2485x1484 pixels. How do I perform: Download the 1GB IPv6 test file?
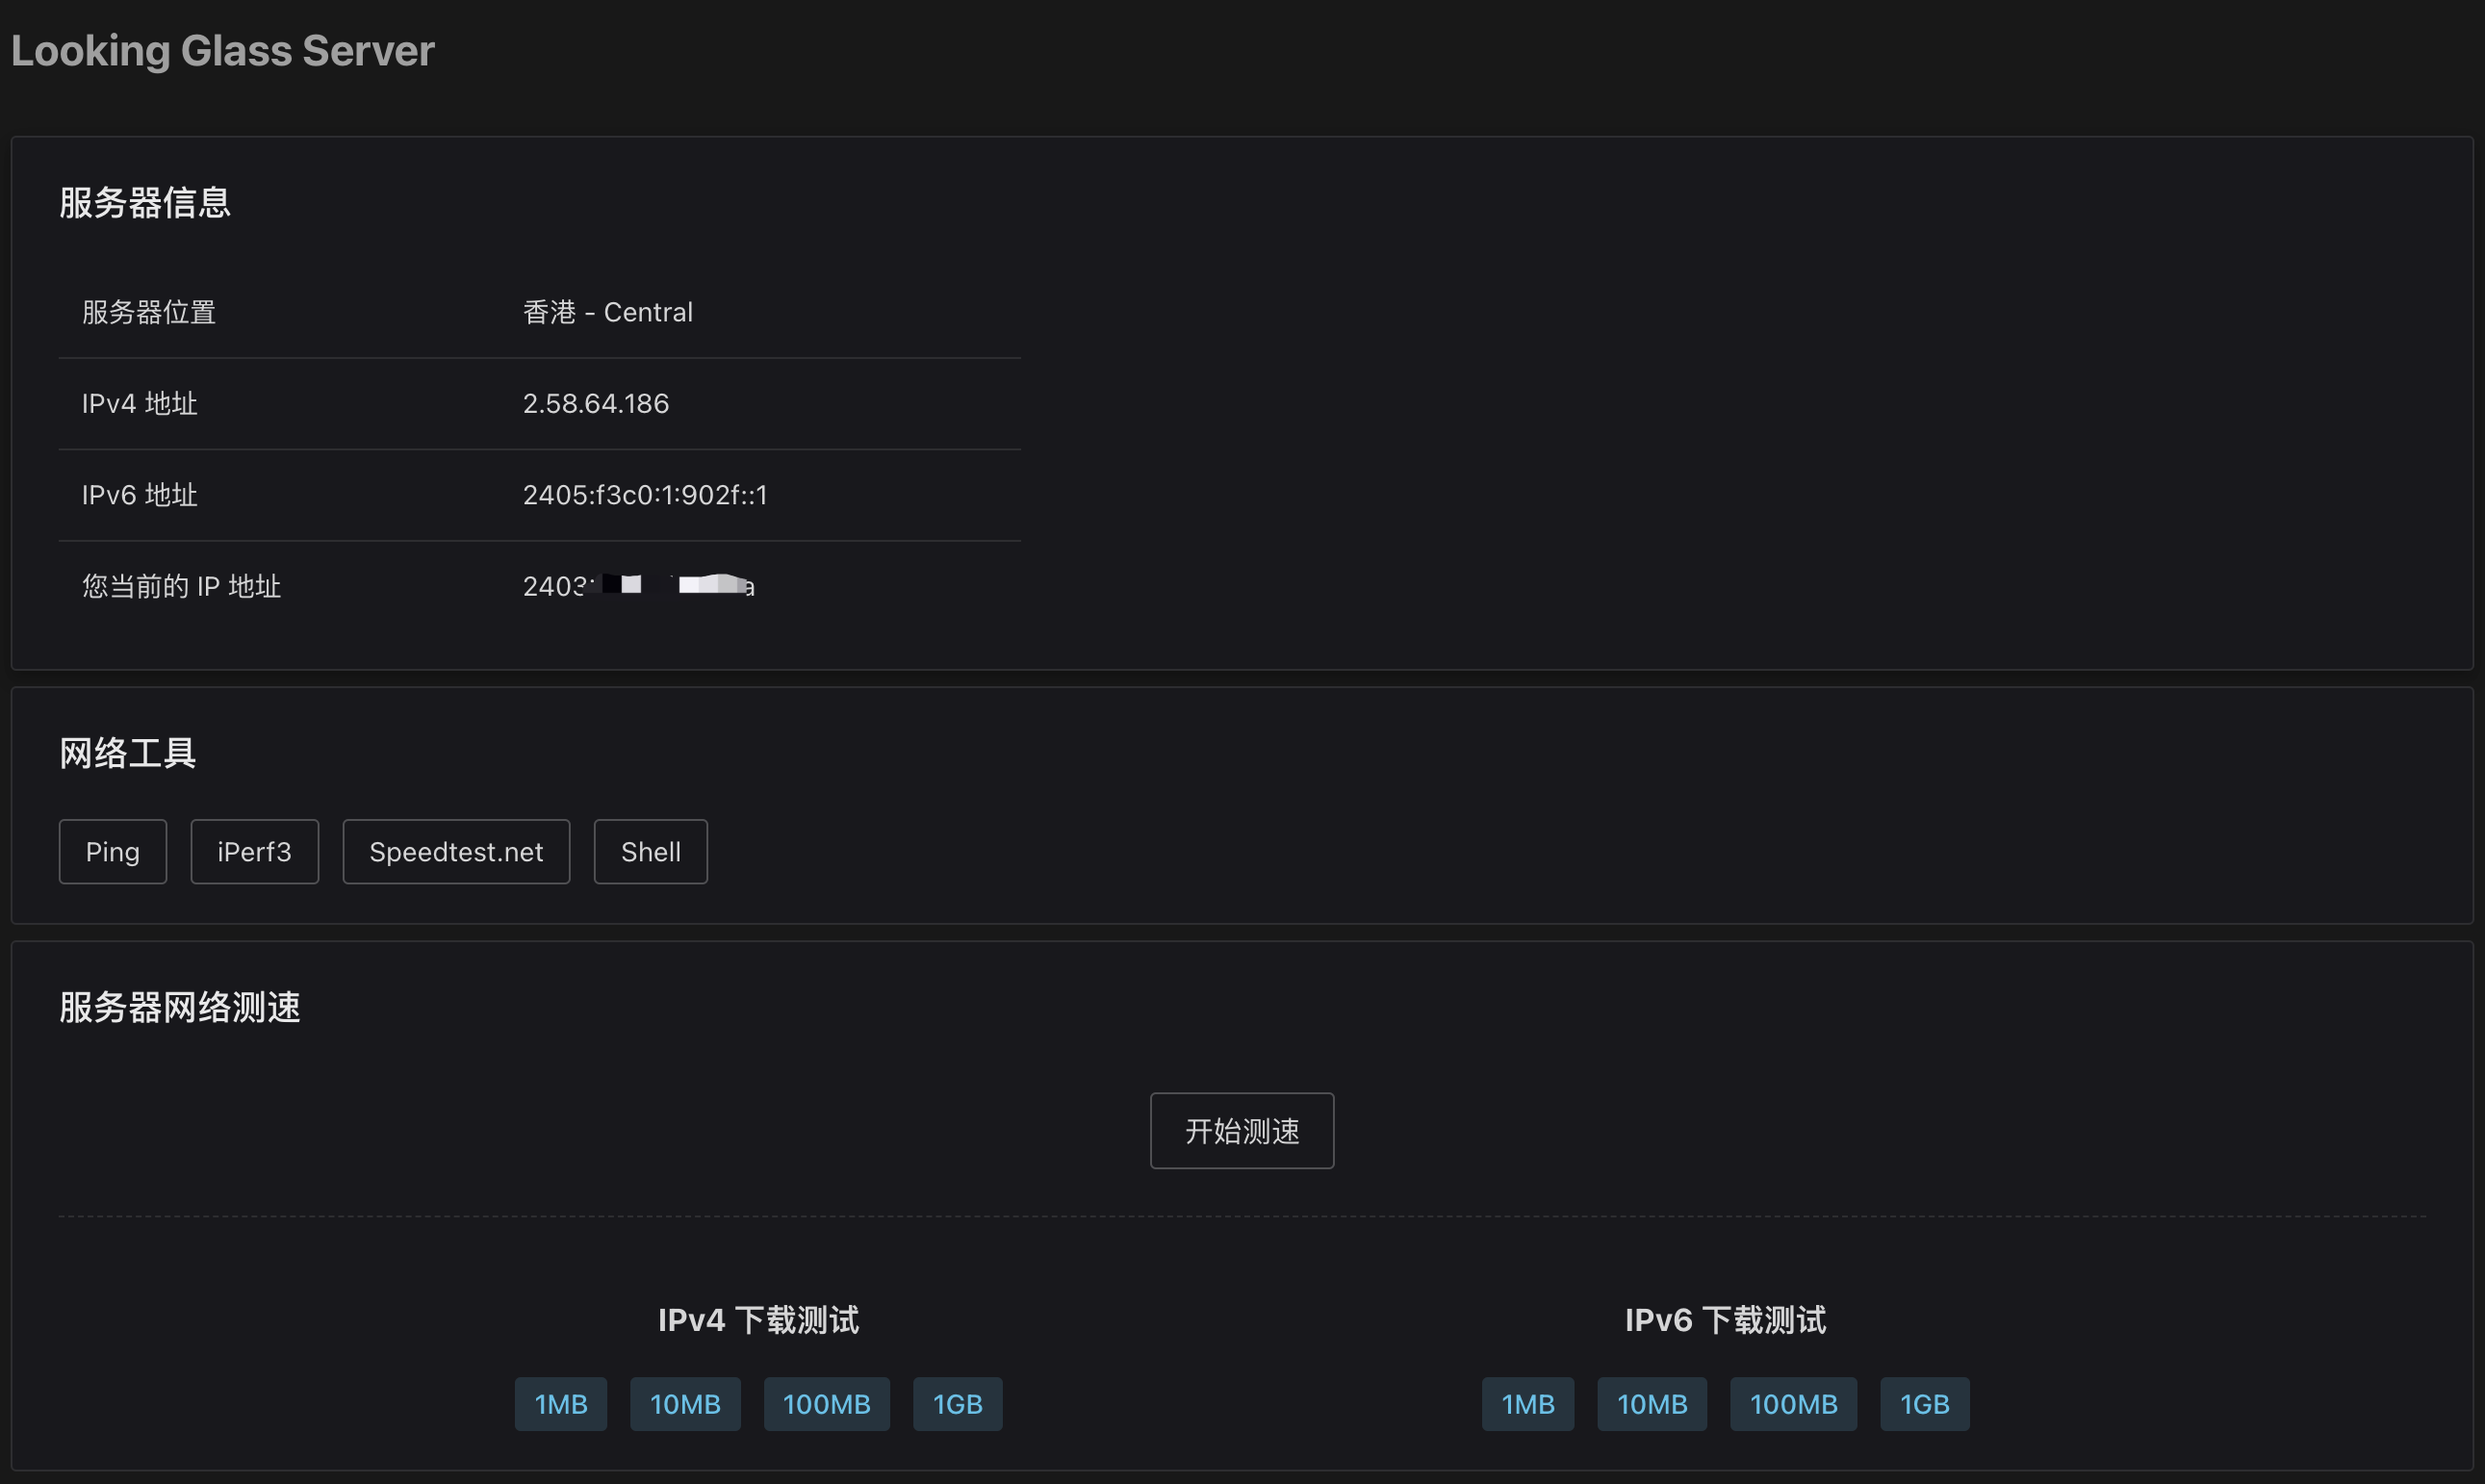(1923, 1403)
